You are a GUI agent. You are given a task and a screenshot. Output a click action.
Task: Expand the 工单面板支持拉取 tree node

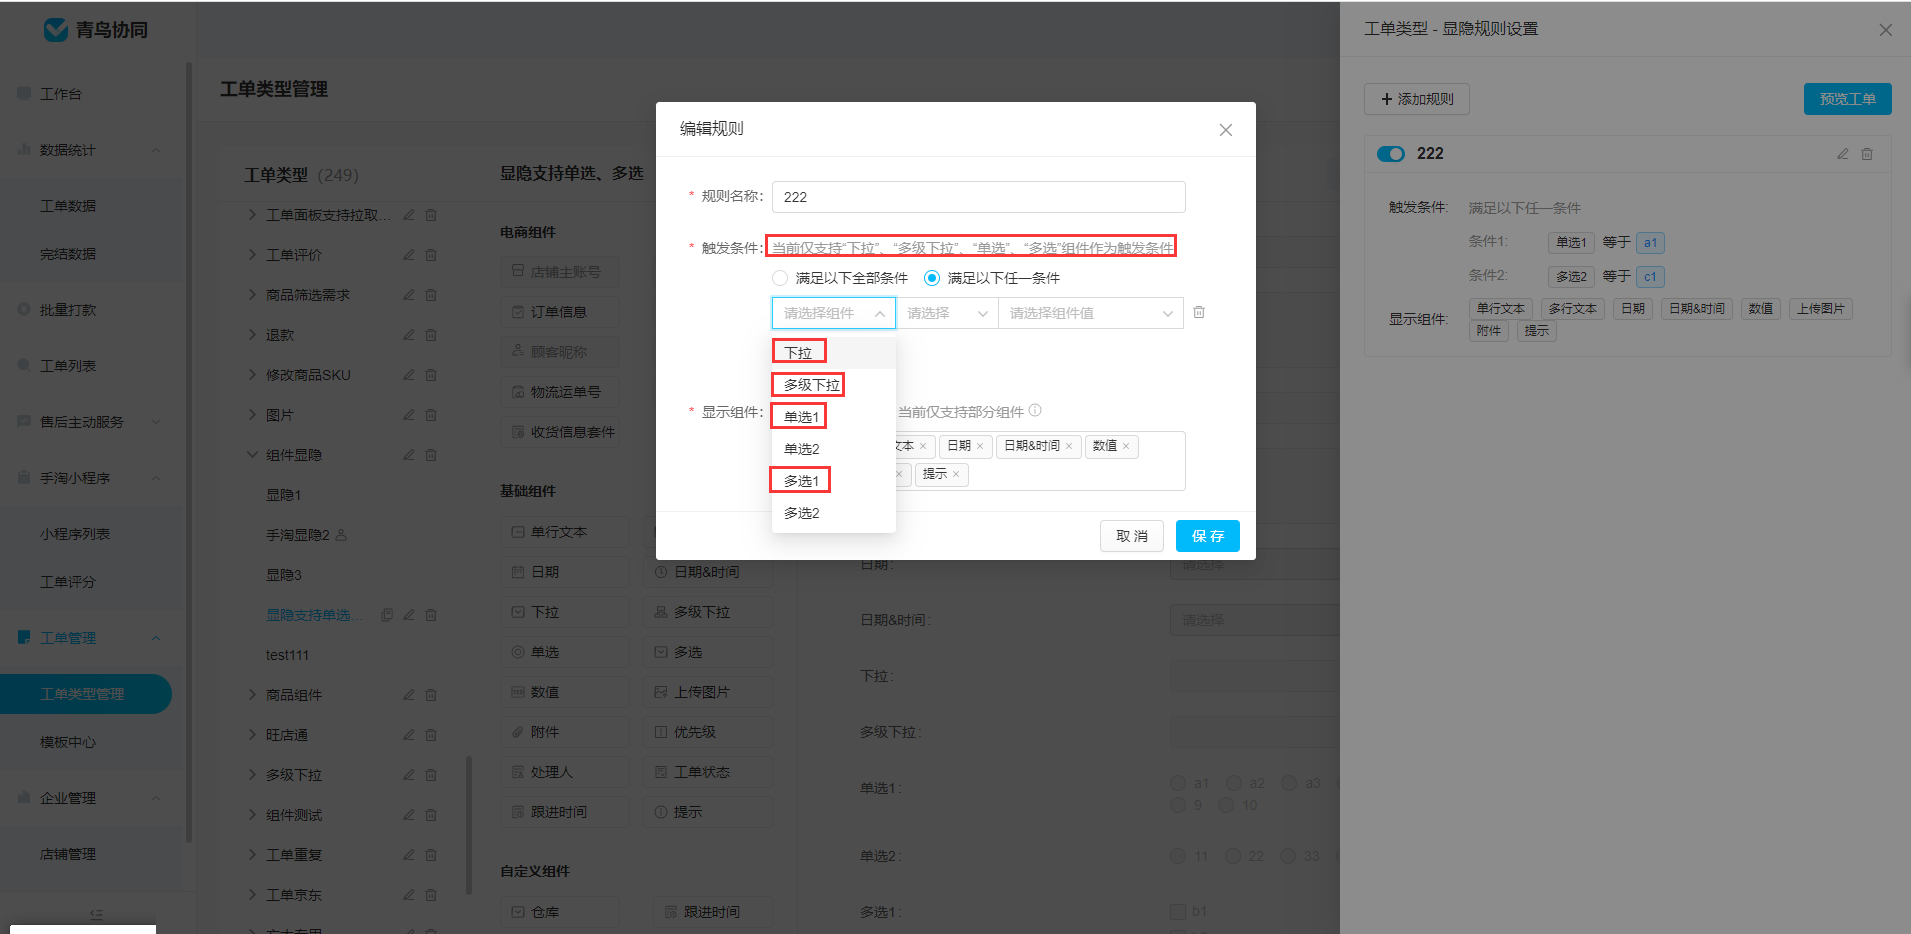coord(253,214)
